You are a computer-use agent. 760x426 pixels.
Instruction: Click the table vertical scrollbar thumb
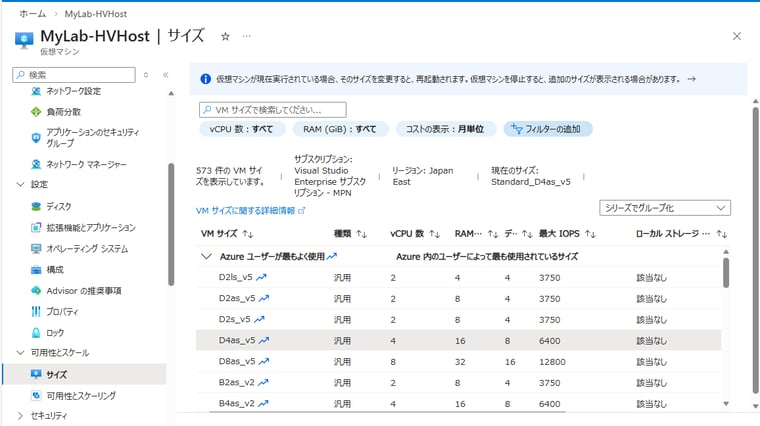pos(726,273)
